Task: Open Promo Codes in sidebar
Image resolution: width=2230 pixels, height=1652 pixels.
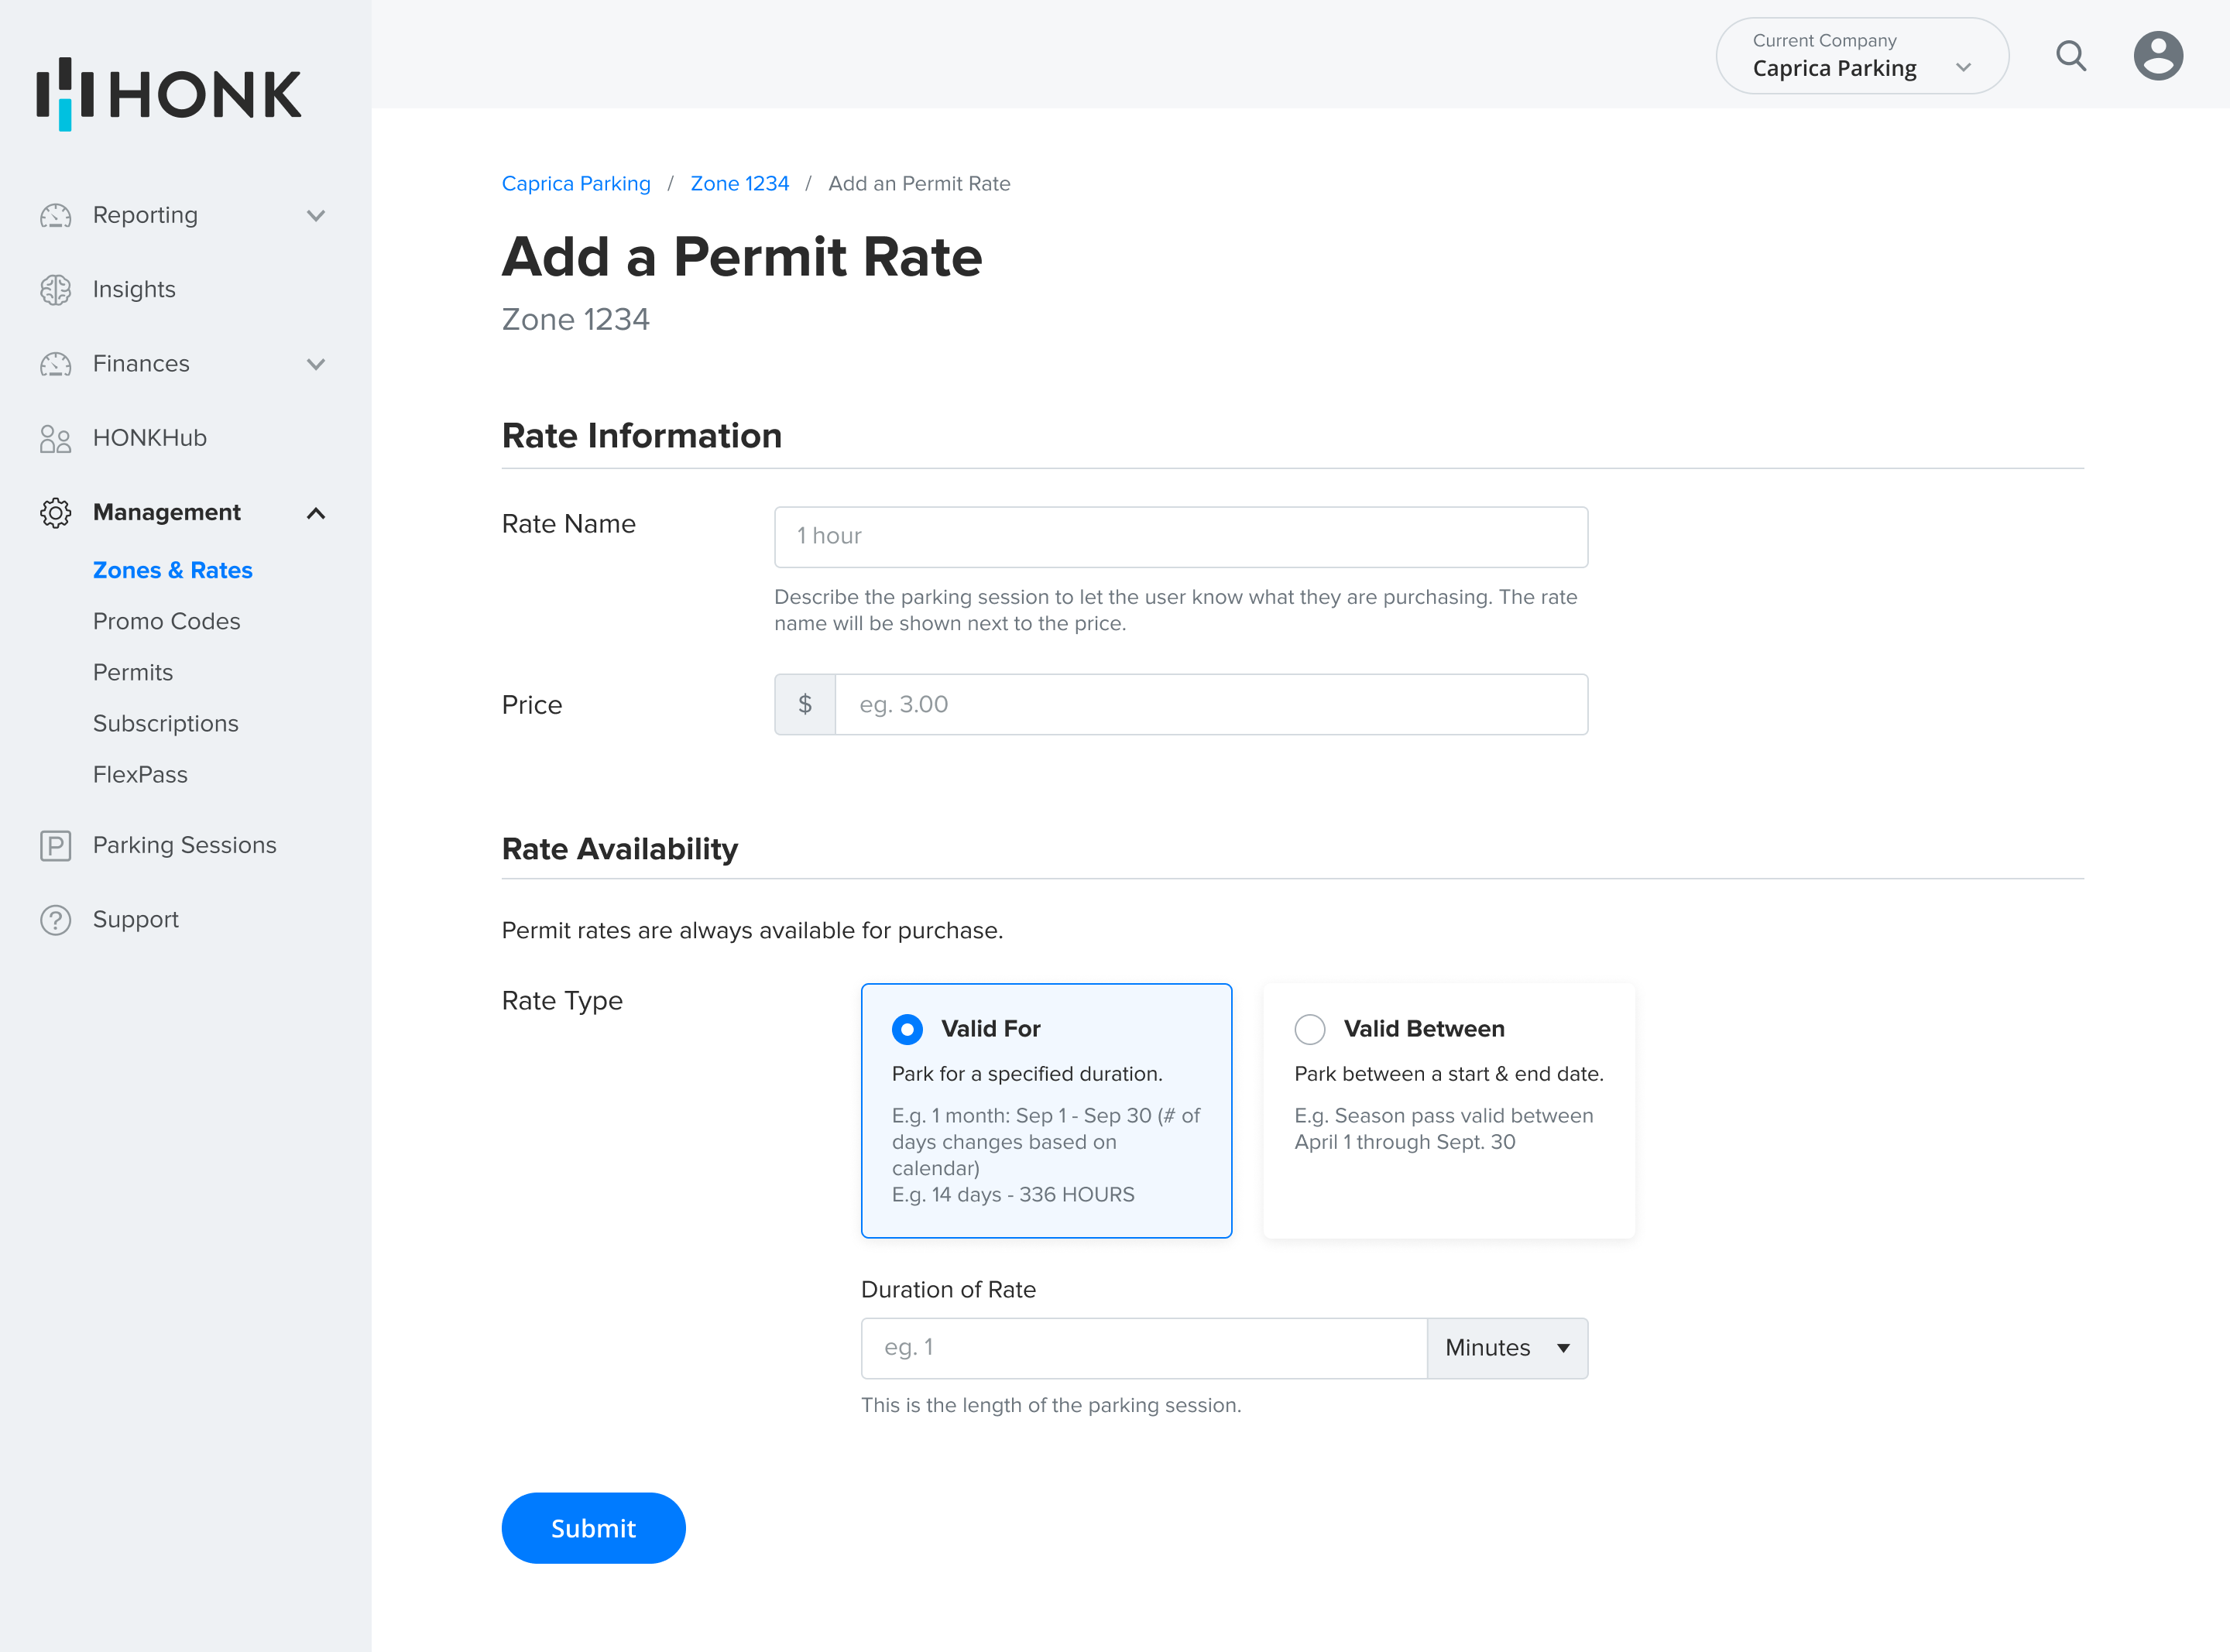Action: (166, 621)
